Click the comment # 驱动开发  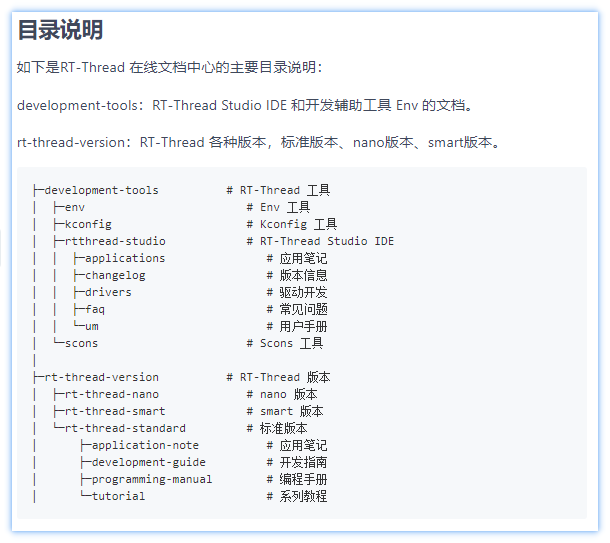click(297, 292)
